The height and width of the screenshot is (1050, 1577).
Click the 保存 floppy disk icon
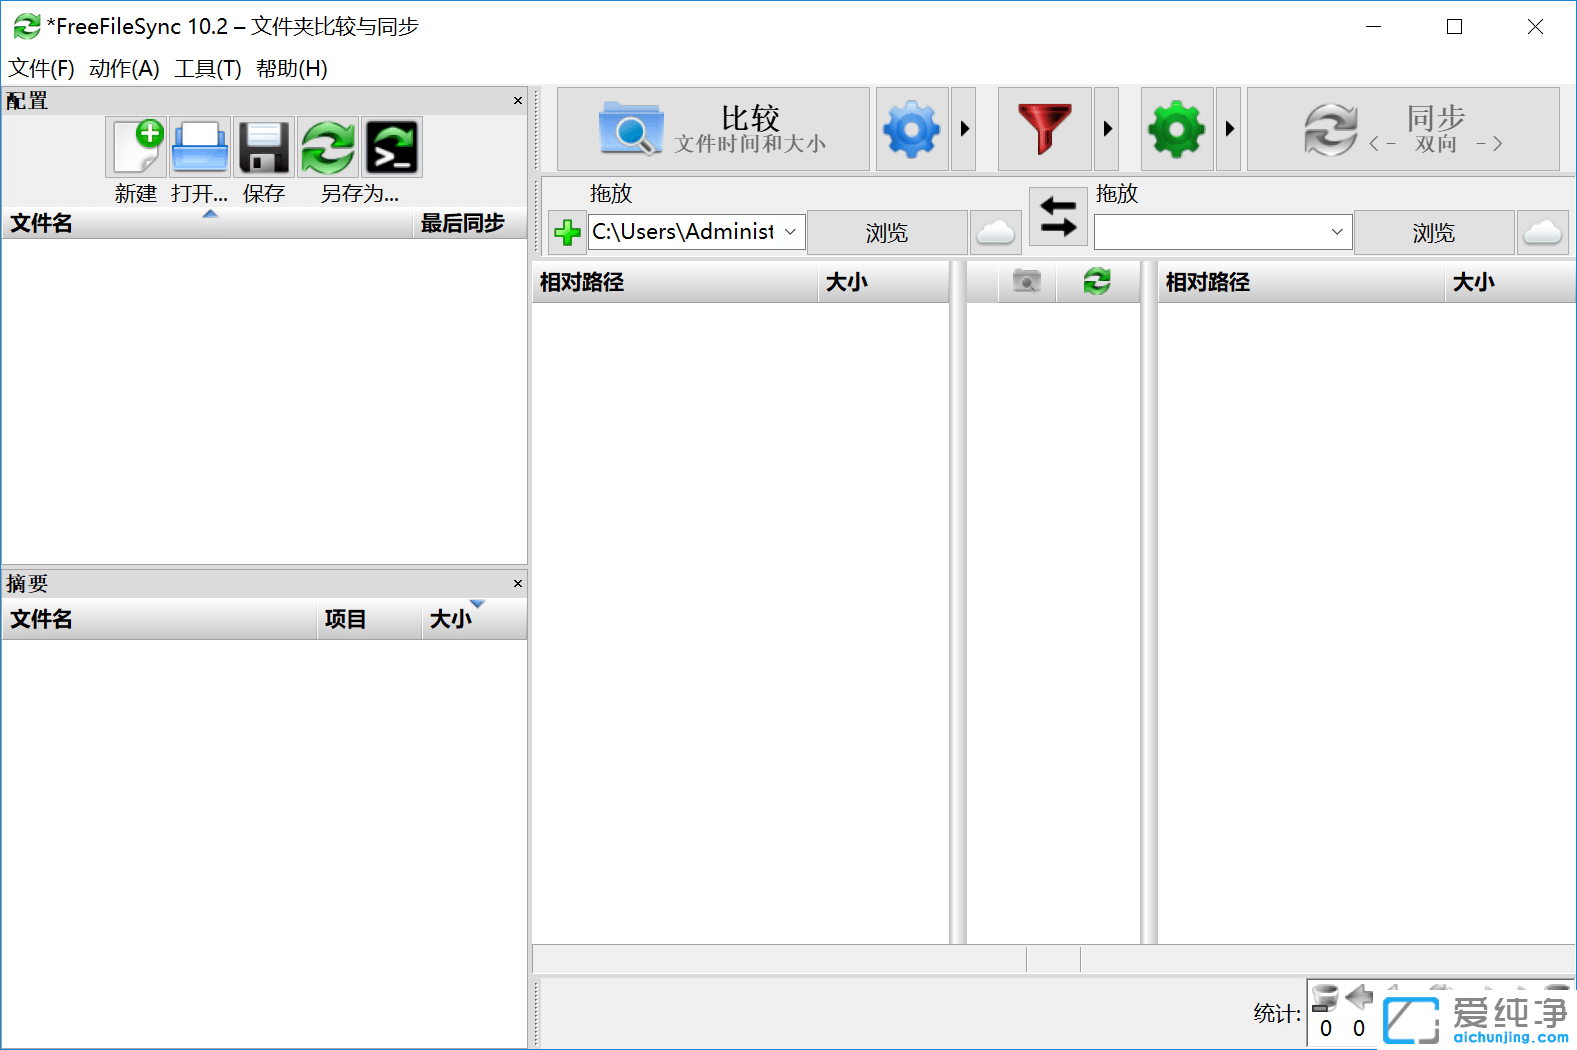(264, 147)
